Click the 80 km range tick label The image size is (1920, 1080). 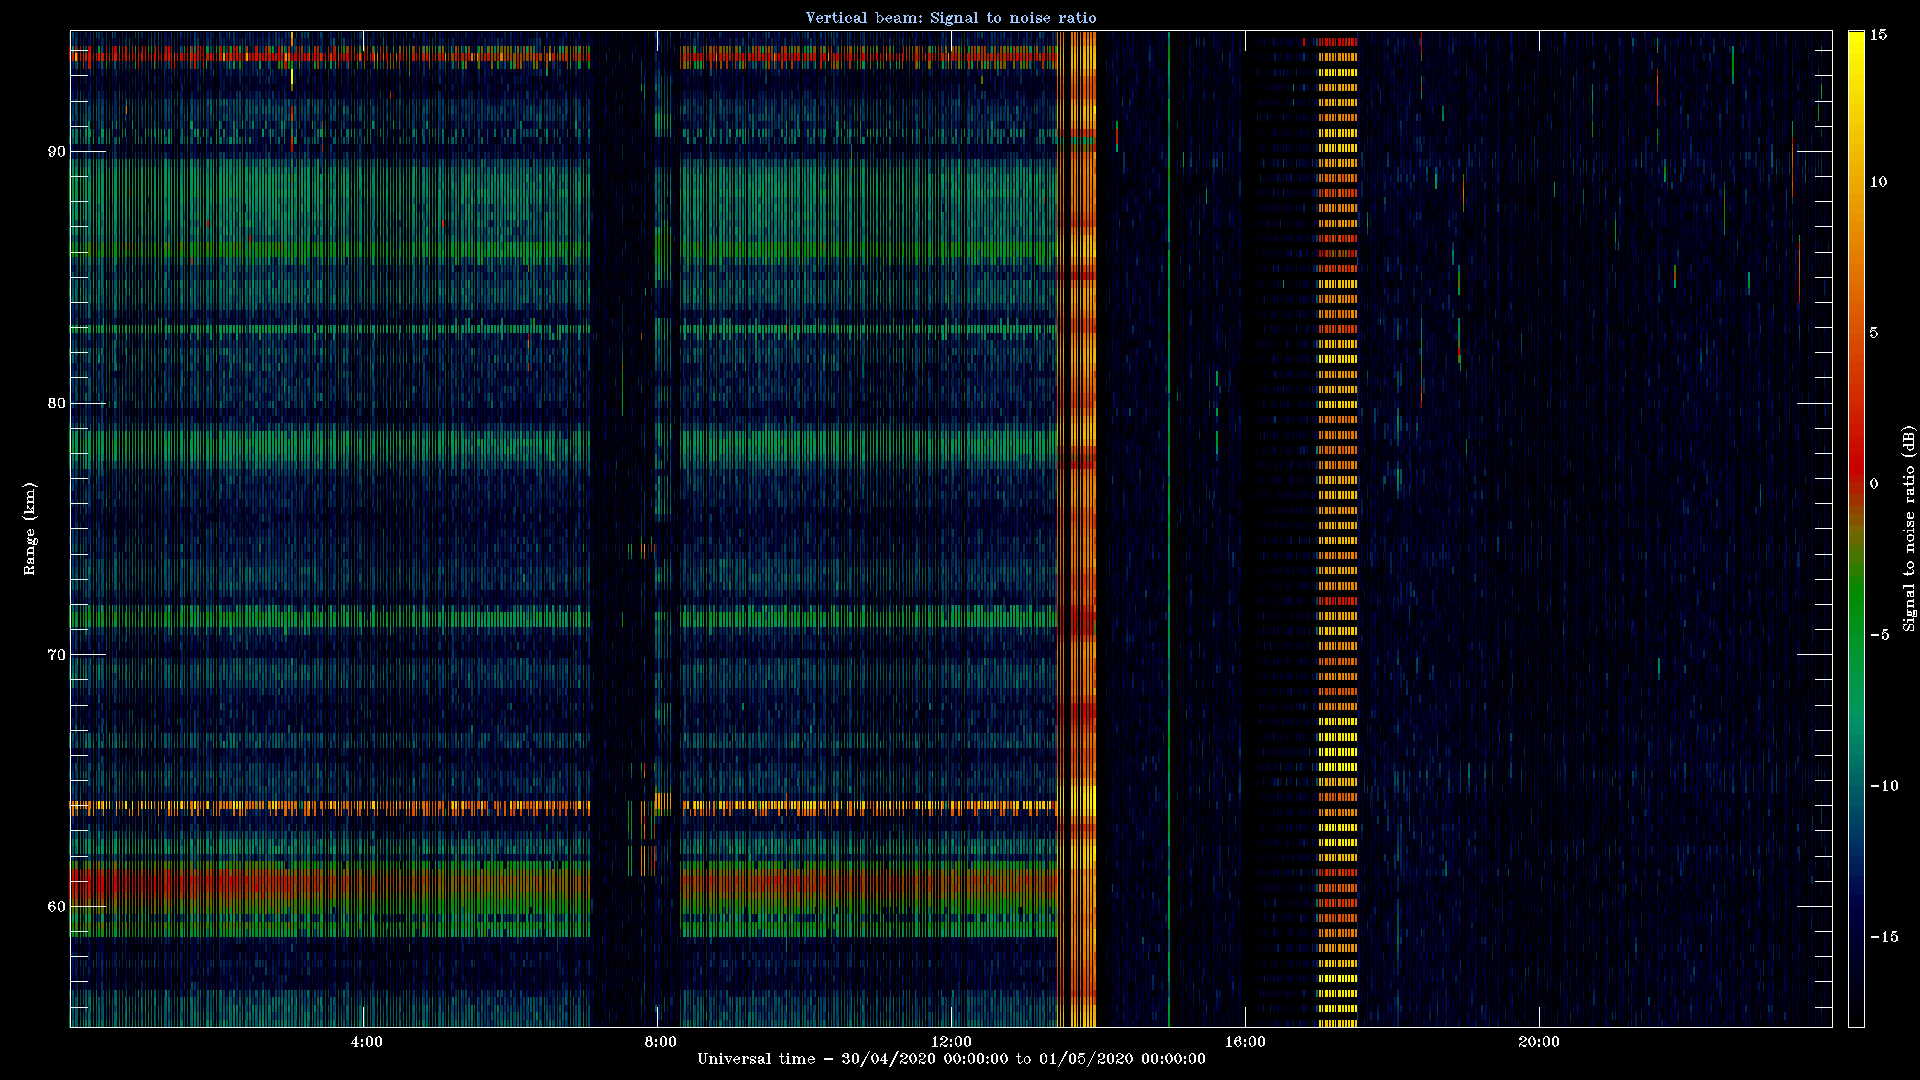(x=56, y=403)
